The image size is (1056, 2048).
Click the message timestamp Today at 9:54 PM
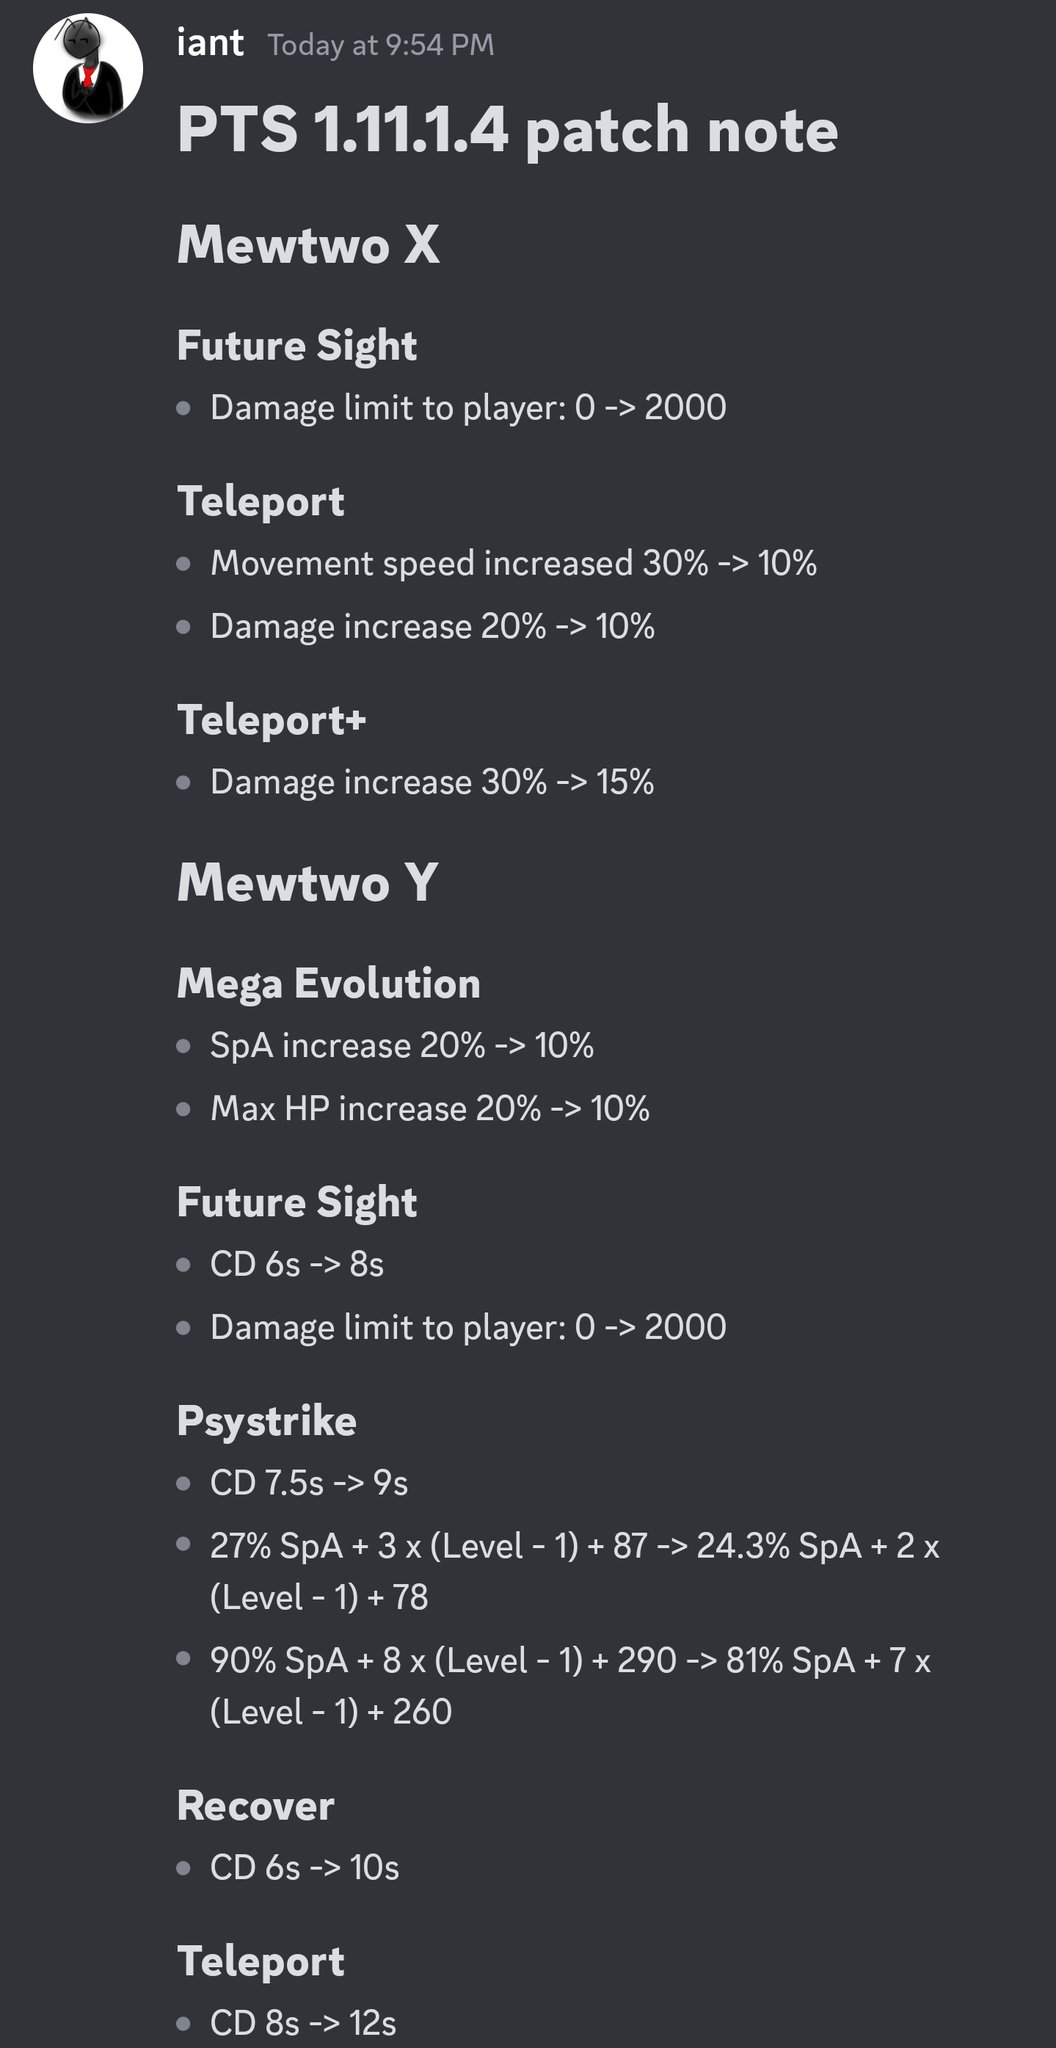pyautogui.click(x=381, y=45)
